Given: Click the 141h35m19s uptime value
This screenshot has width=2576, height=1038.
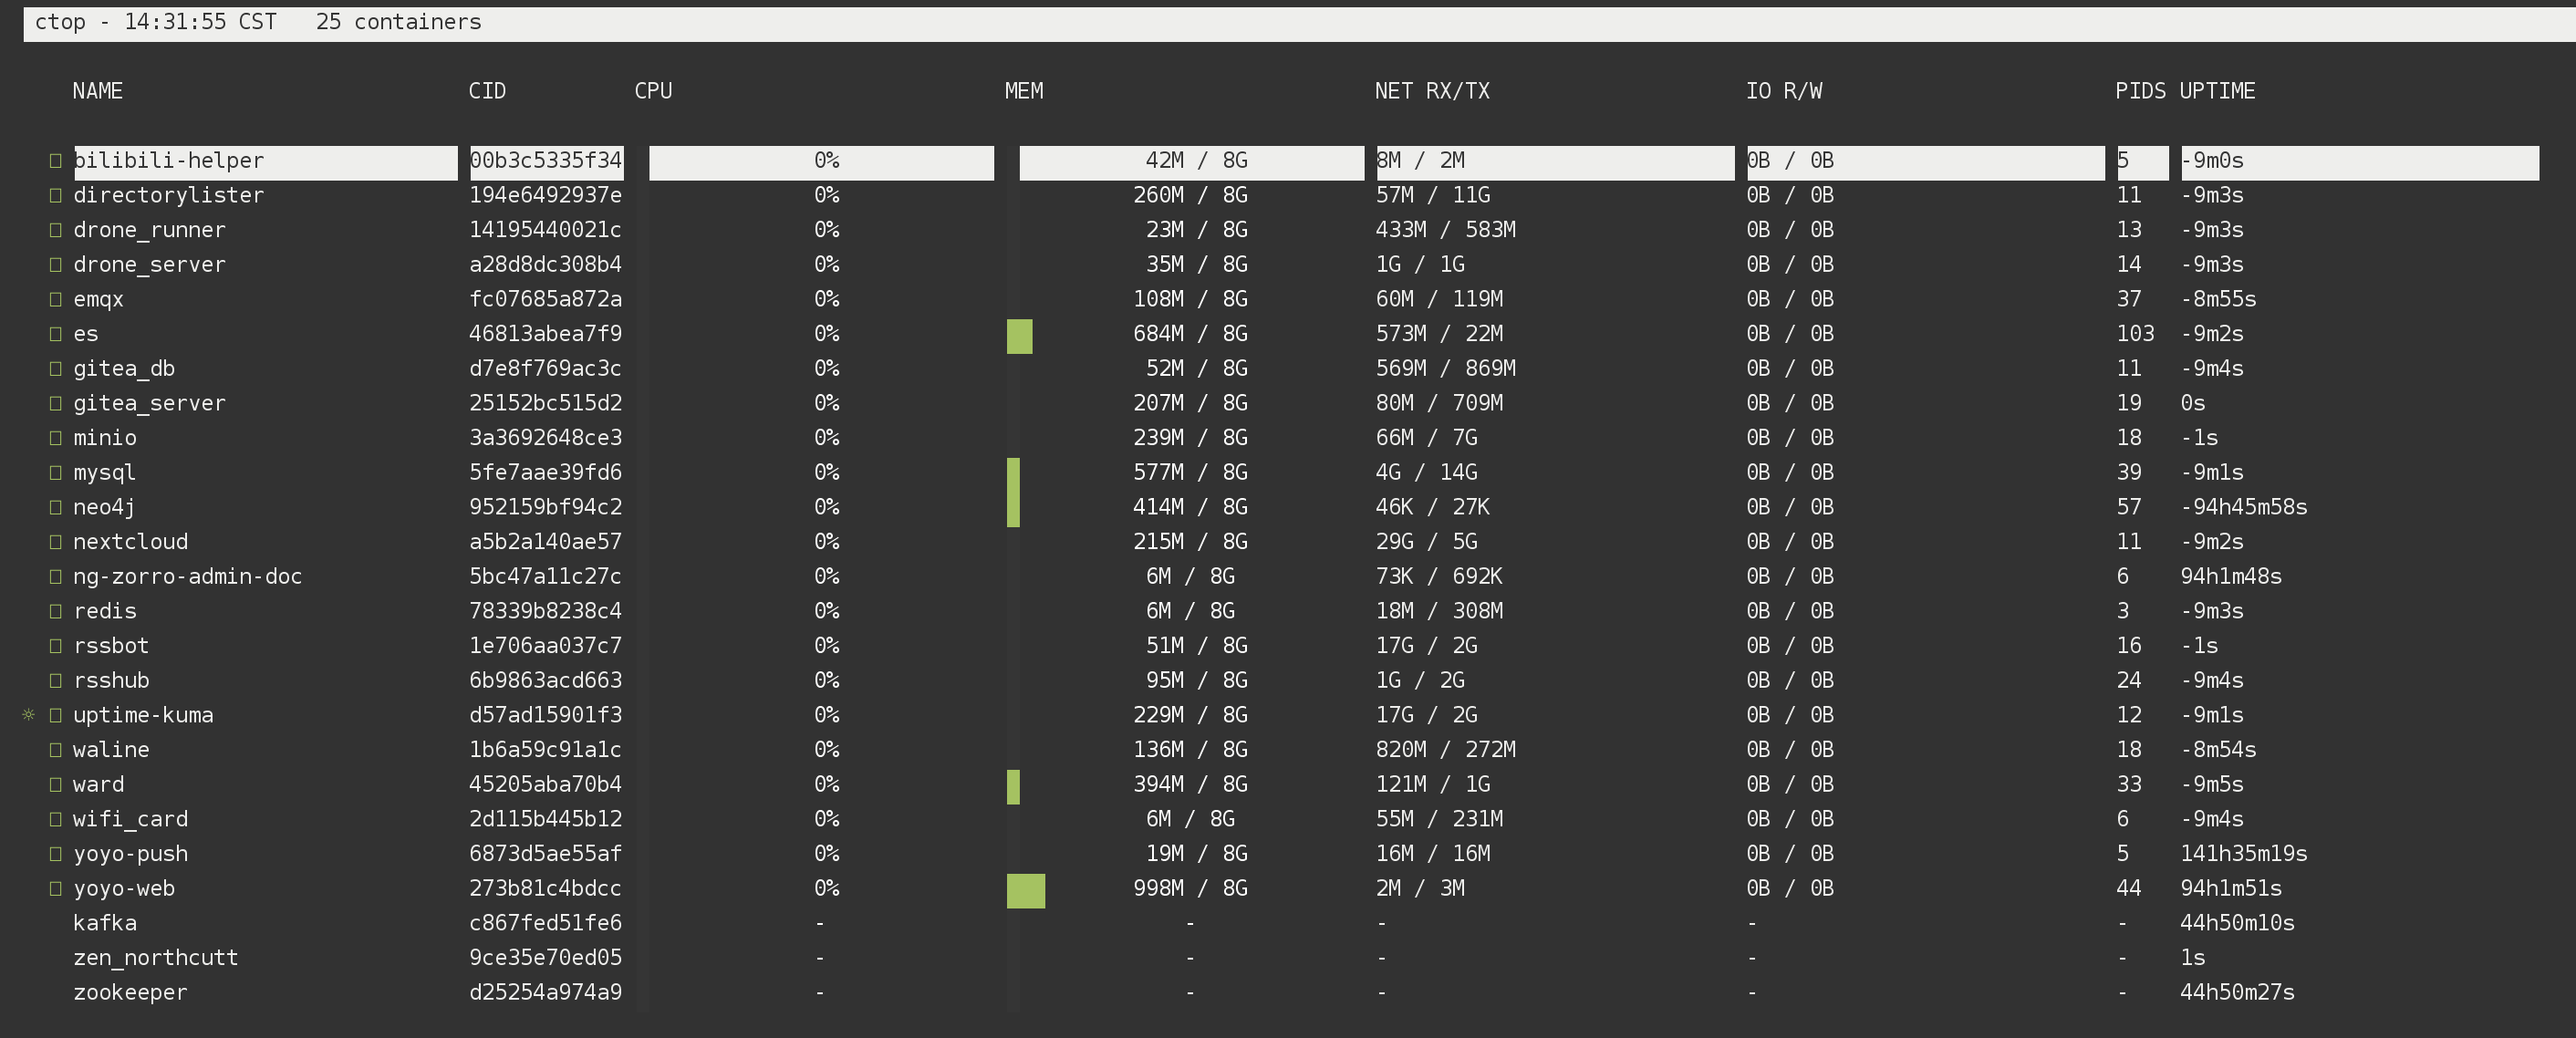Looking at the screenshot, I should [2244, 854].
